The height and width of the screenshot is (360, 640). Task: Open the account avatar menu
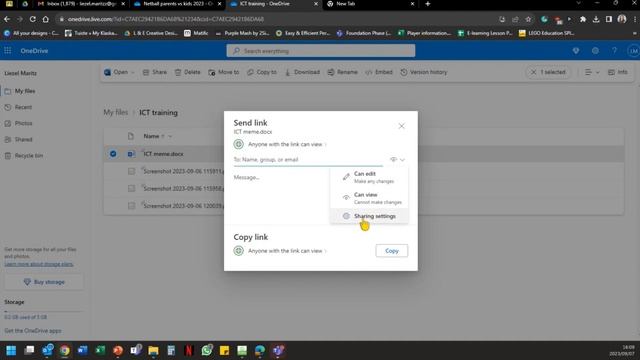pyautogui.click(x=633, y=51)
